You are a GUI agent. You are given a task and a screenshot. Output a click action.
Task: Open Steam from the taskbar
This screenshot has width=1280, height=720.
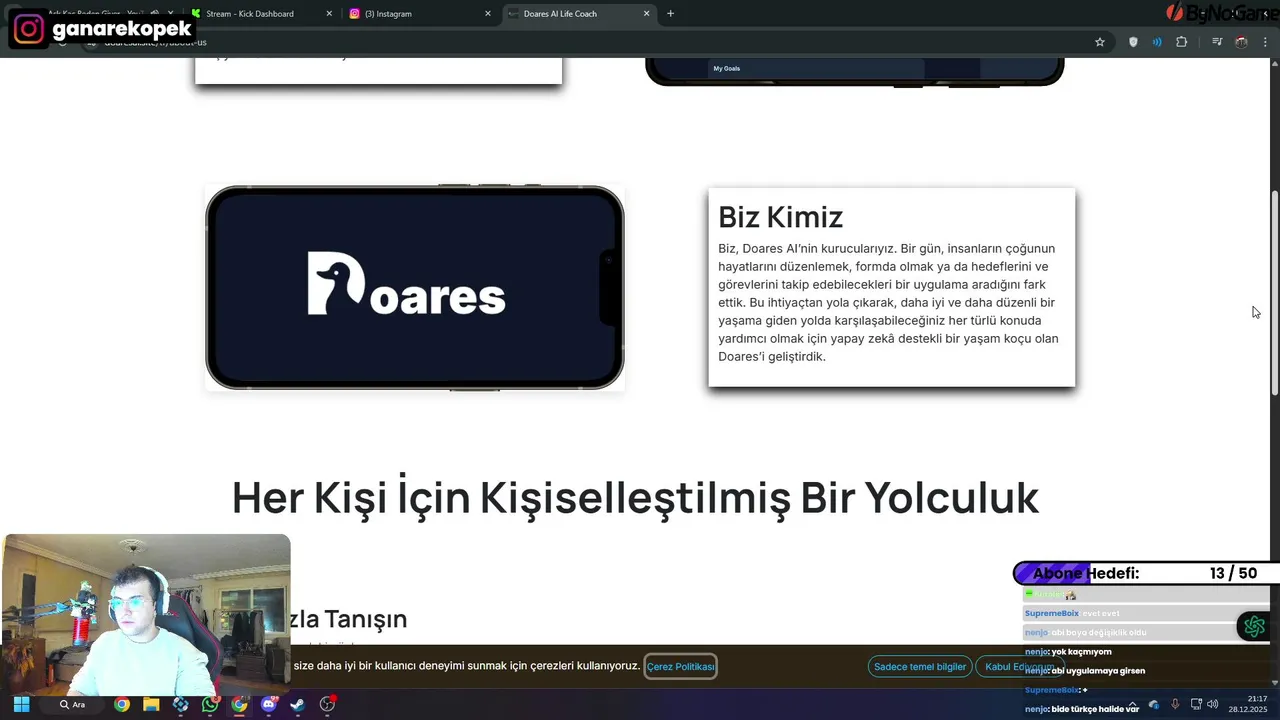[297, 704]
